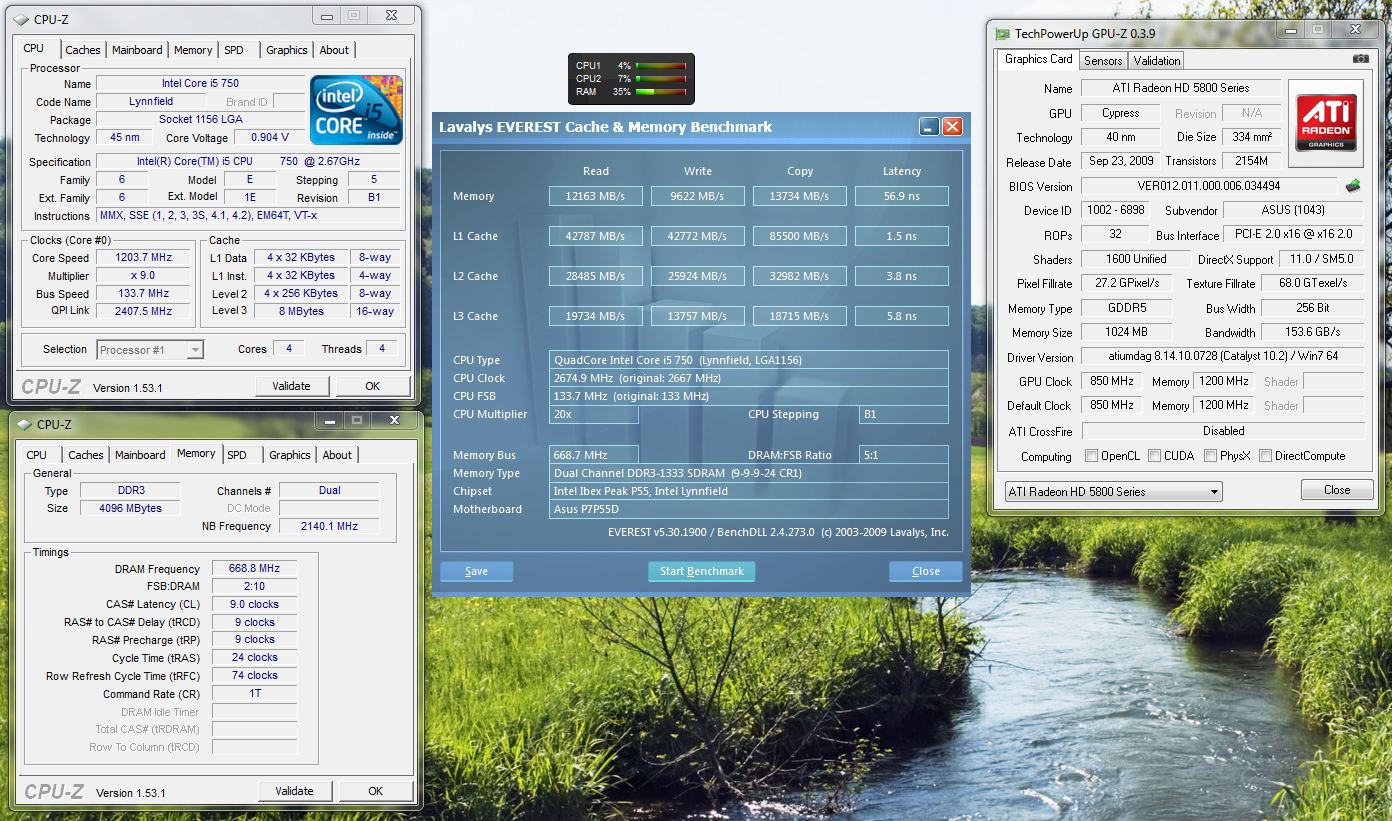Minimize the EVEREST benchmark window
This screenshot has height=821, width=1392.
coord(929,127)
